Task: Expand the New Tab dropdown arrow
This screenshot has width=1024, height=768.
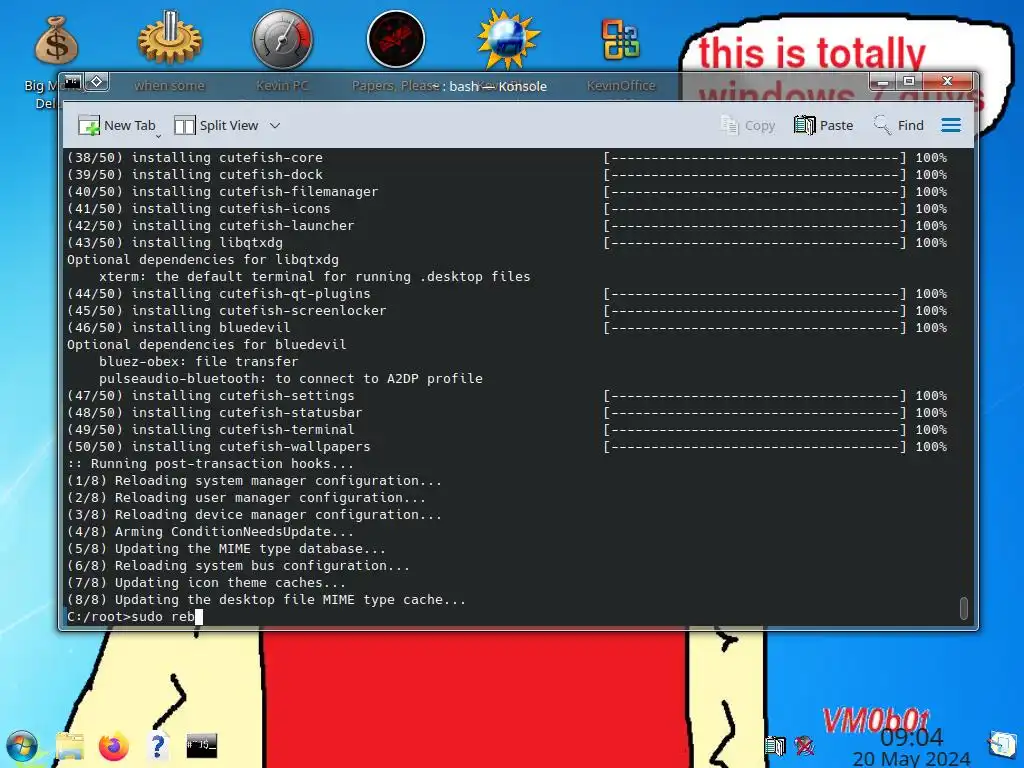Action: [159, 136]
